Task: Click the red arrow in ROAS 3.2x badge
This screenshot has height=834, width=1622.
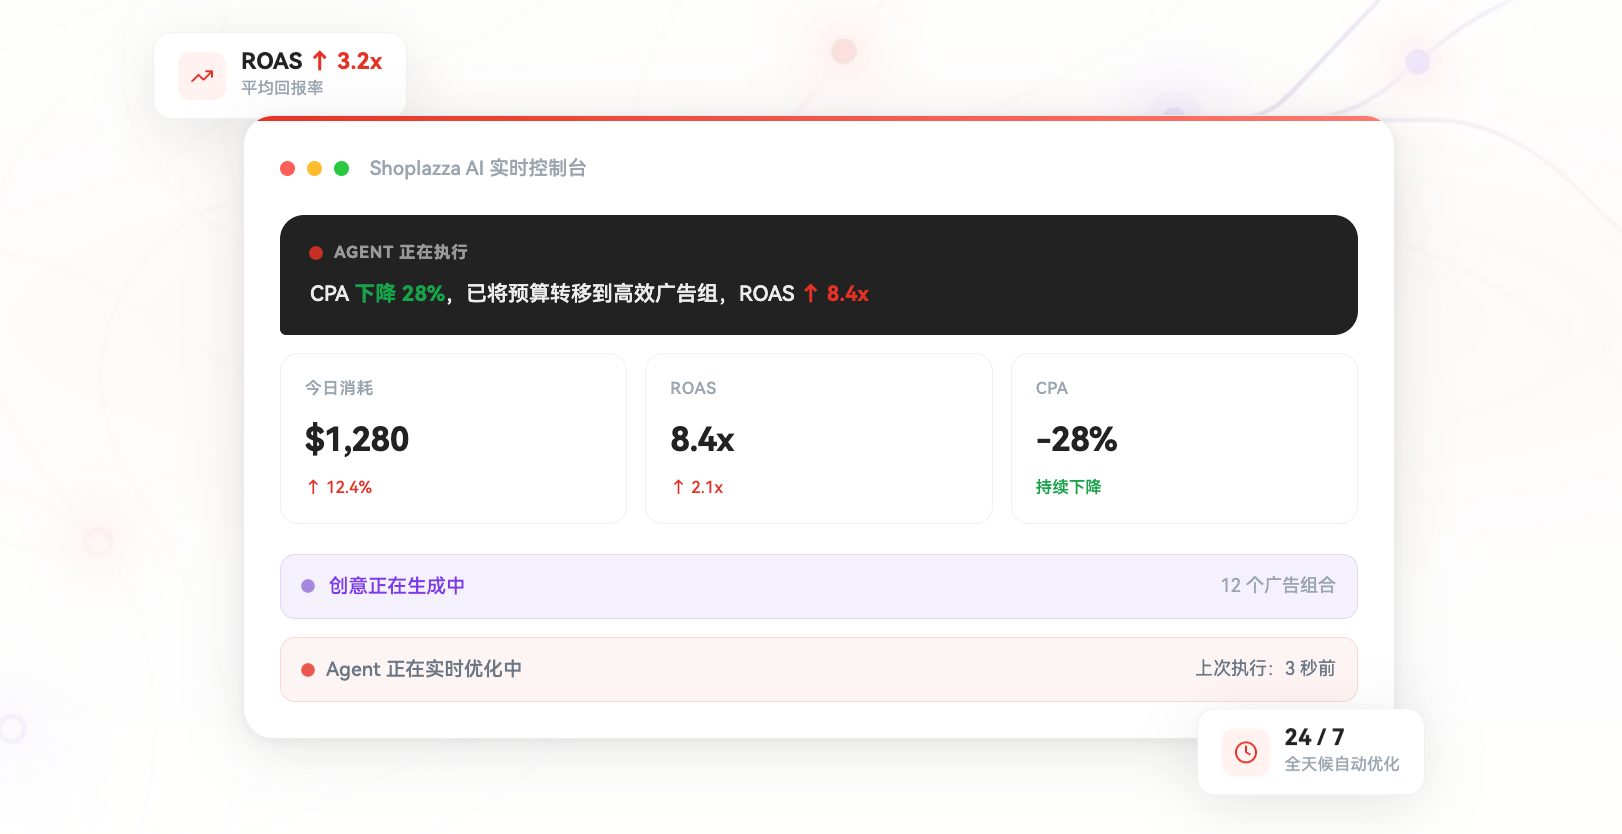Action: point(320,61)
